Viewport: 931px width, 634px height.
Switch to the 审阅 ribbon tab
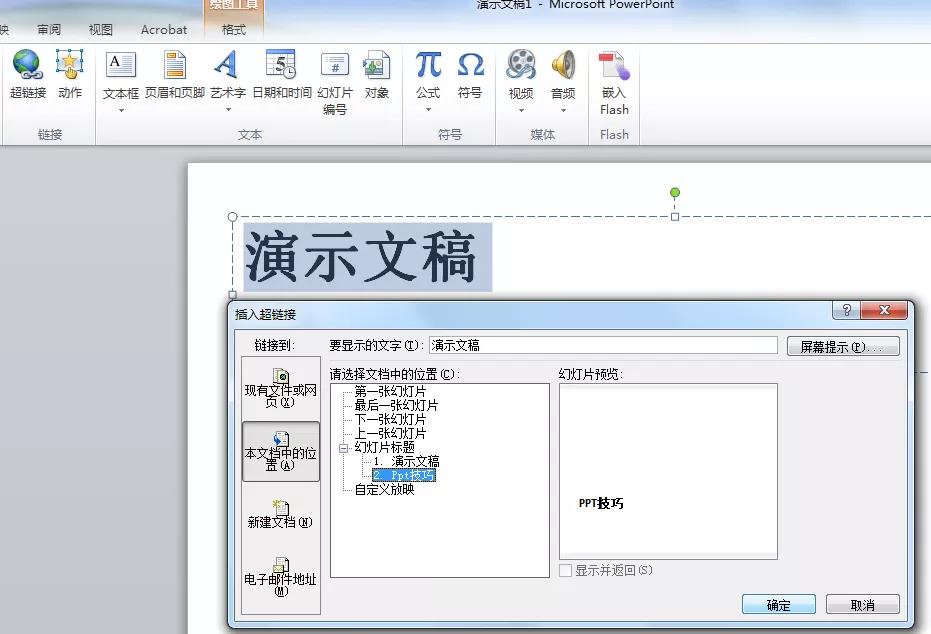[x=48, y=29]
